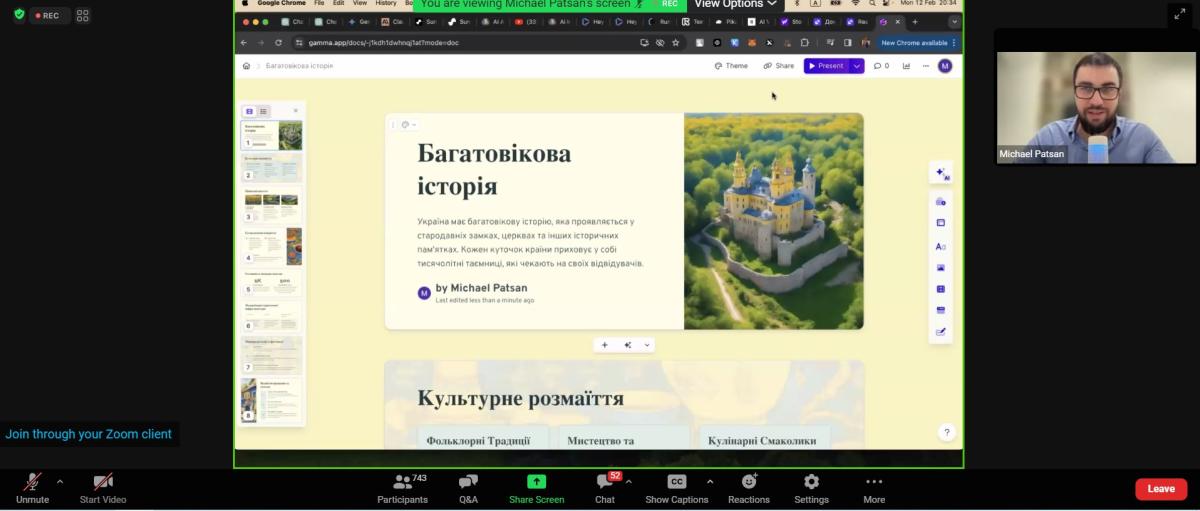Open the Participants panel
This screenshot has width=1200, height=511.
tap(402, 487)
